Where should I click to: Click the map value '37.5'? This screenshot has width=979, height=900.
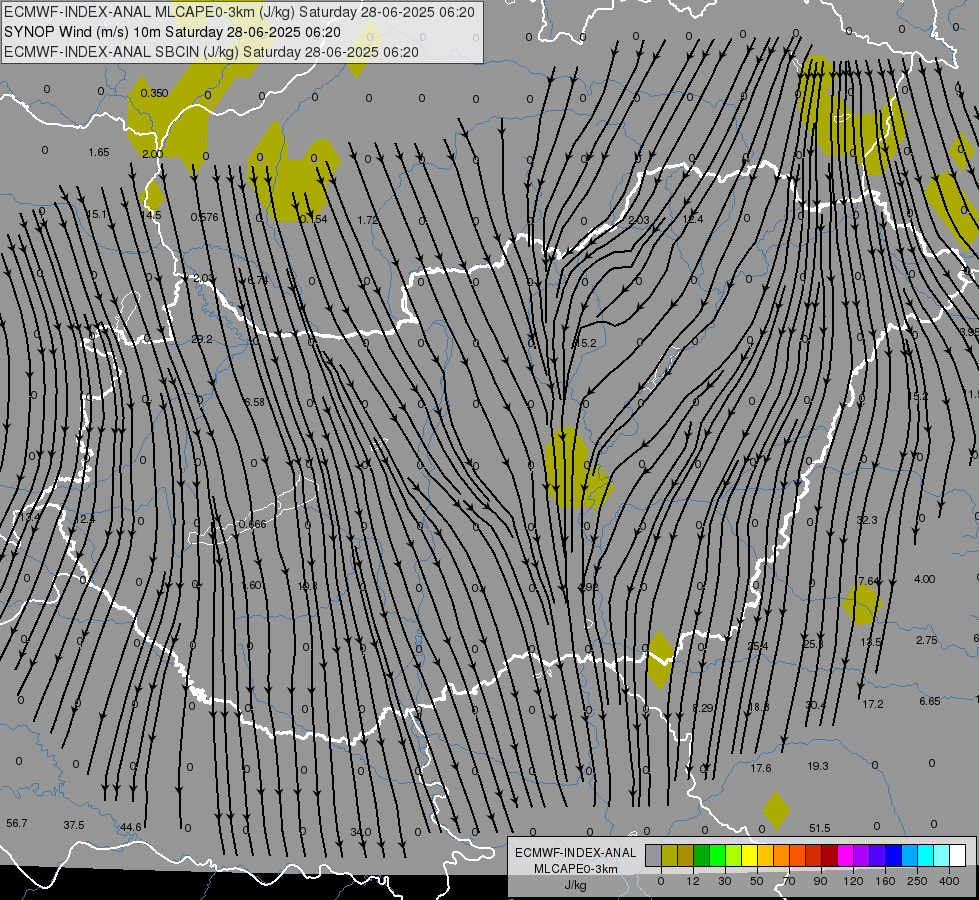point(74,825)
